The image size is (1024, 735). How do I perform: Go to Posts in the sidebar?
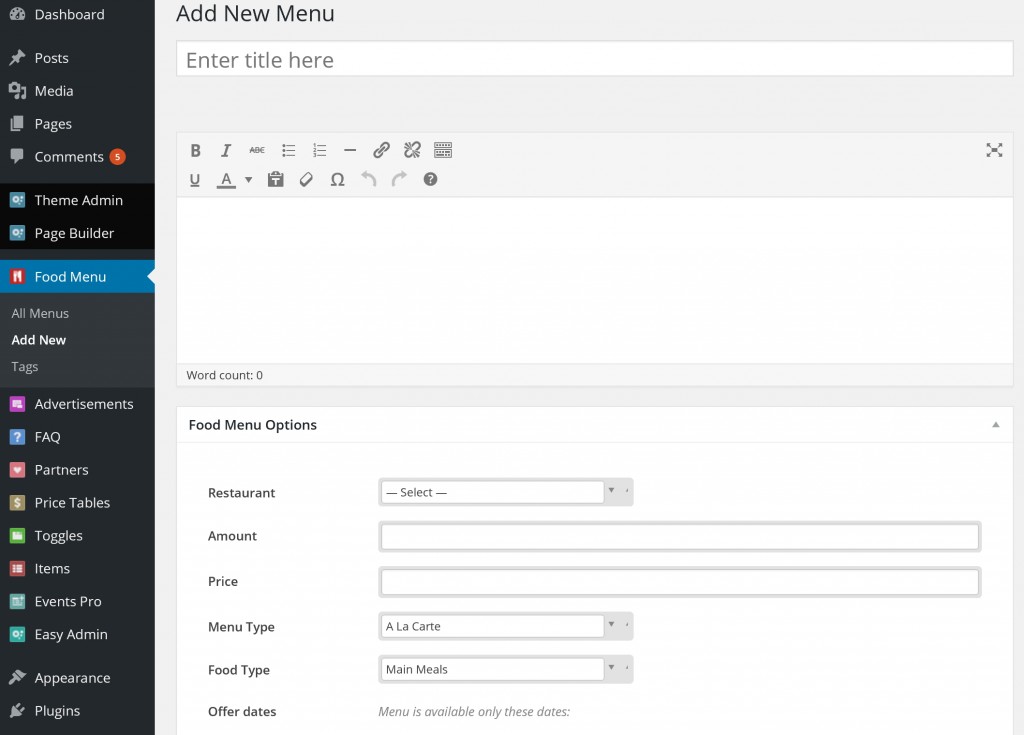click(x=77, y=58)
